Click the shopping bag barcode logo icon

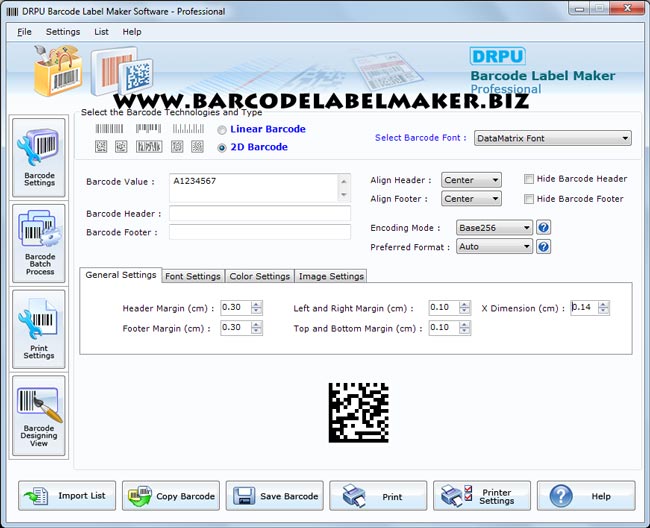tap(57, 70)
